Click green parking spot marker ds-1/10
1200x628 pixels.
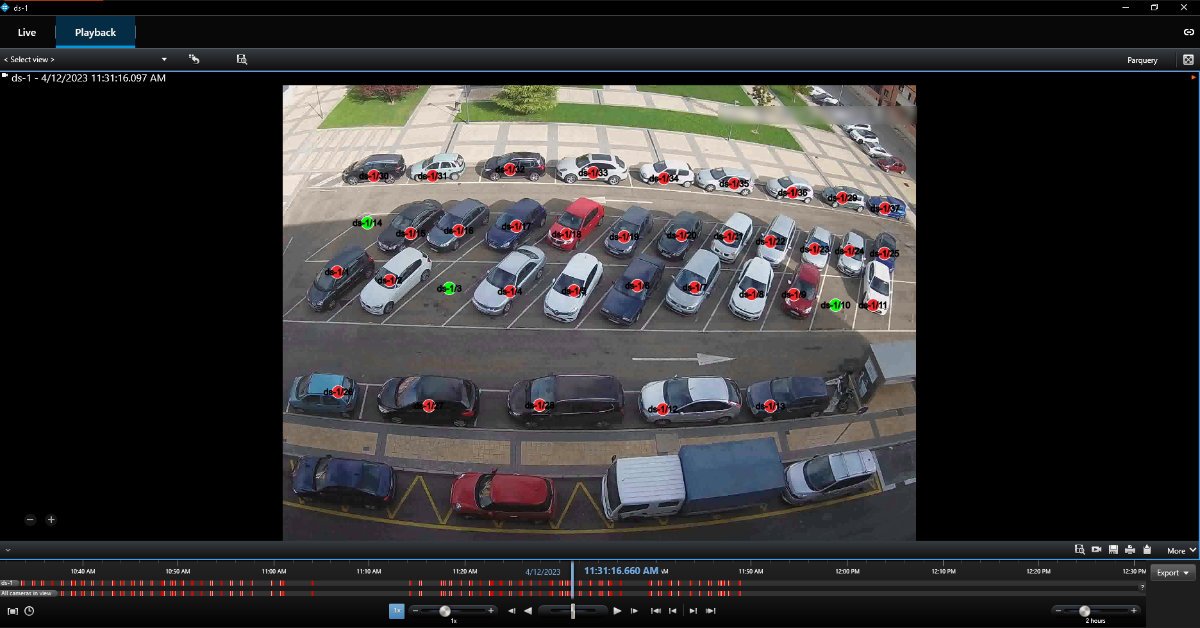836,305
